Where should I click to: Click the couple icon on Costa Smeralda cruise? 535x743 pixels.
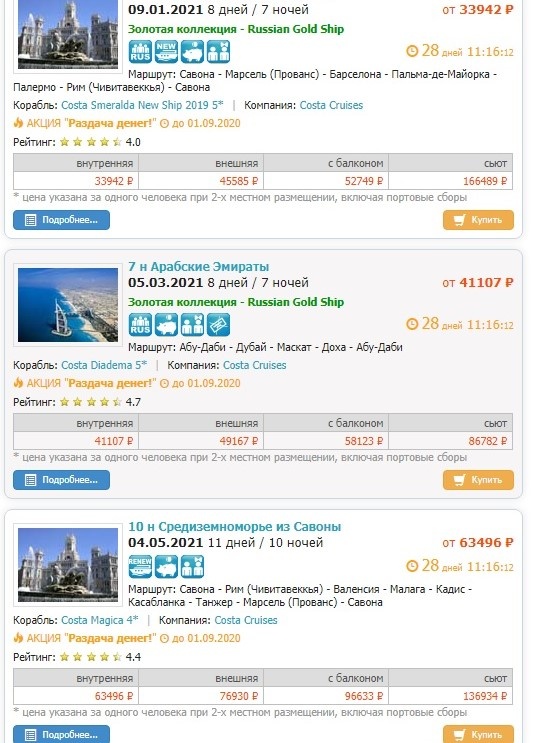tap(218, 52)
